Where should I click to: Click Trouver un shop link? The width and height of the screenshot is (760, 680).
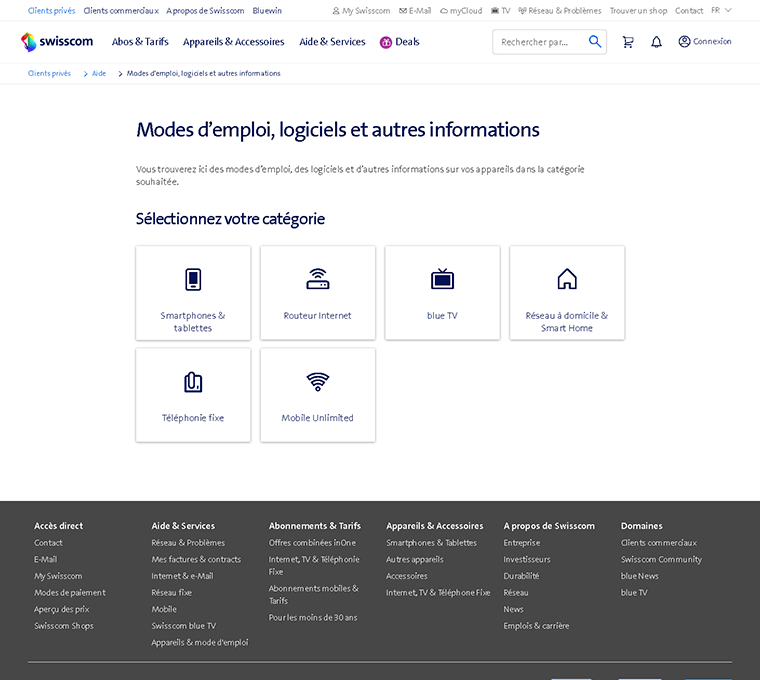pos(638,11)
